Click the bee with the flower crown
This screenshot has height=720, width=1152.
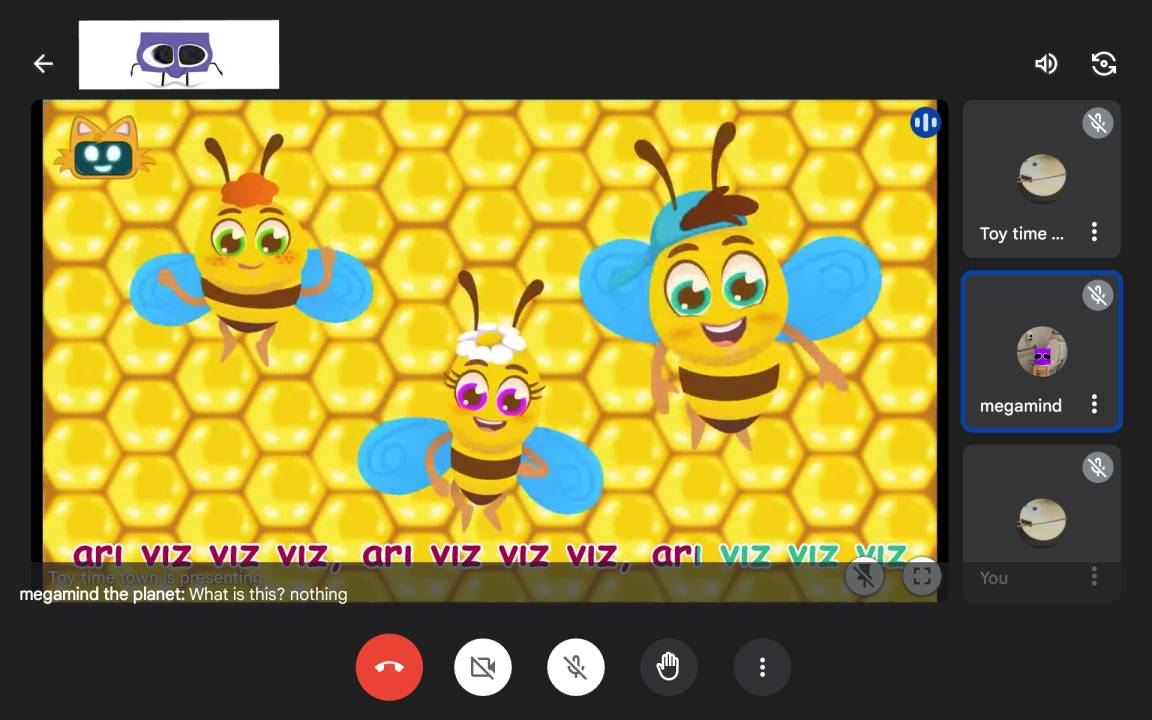click(481, 404)
